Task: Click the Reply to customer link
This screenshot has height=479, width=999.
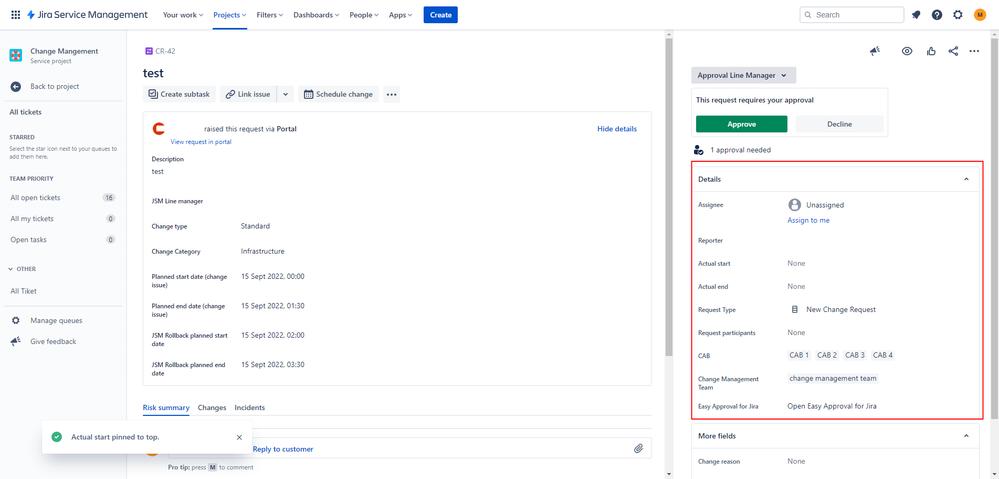Action: pyautogui.click(x=283, y=449)
